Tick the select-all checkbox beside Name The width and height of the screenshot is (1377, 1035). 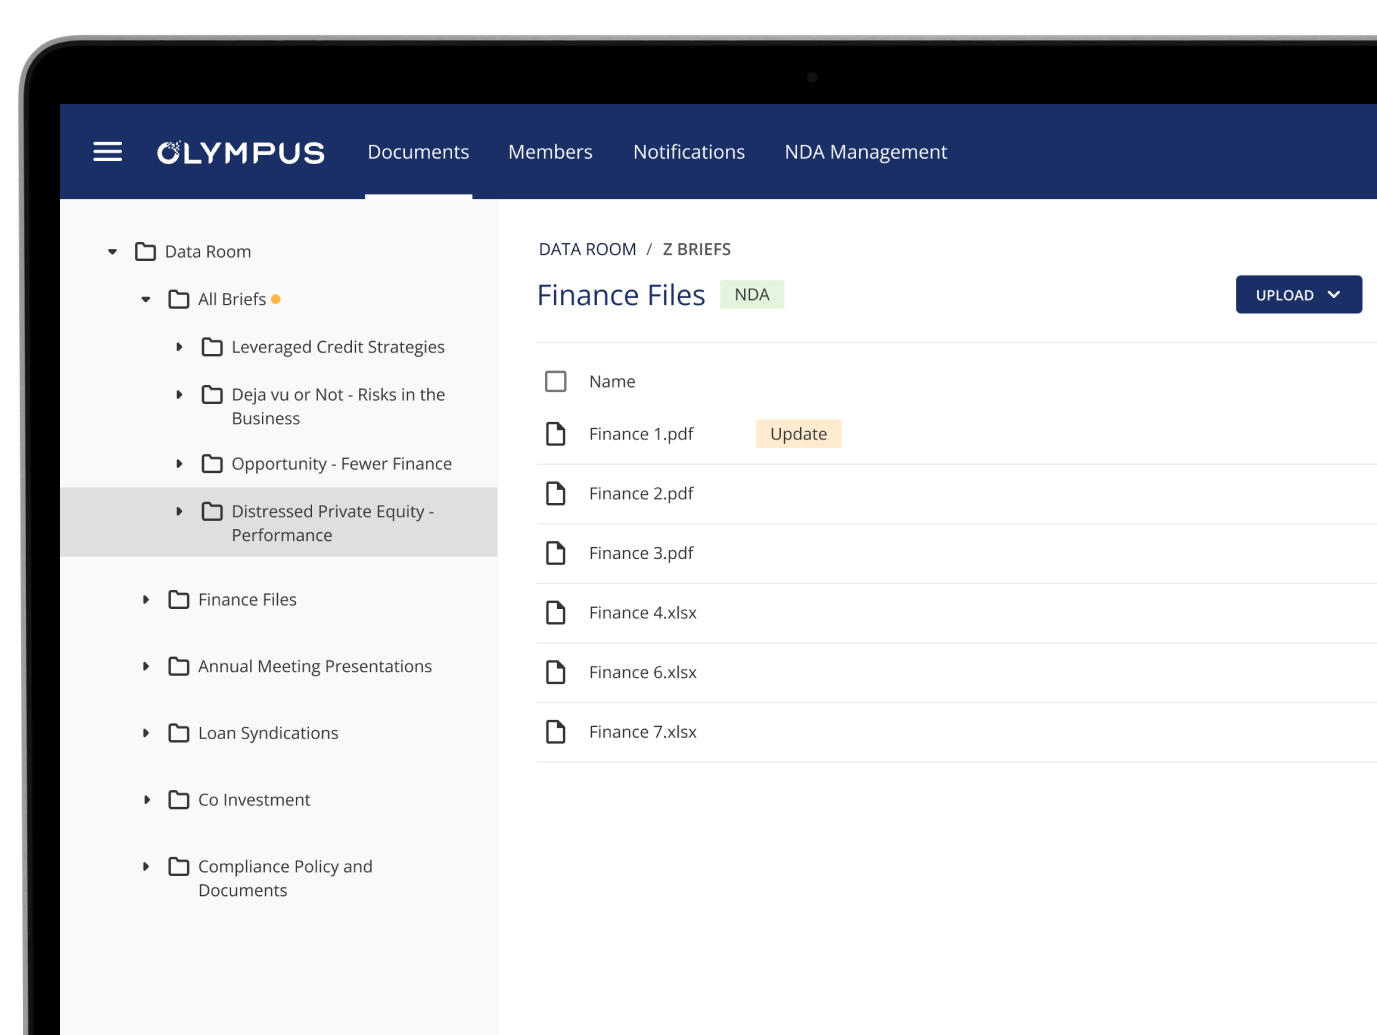click(556, 382)
